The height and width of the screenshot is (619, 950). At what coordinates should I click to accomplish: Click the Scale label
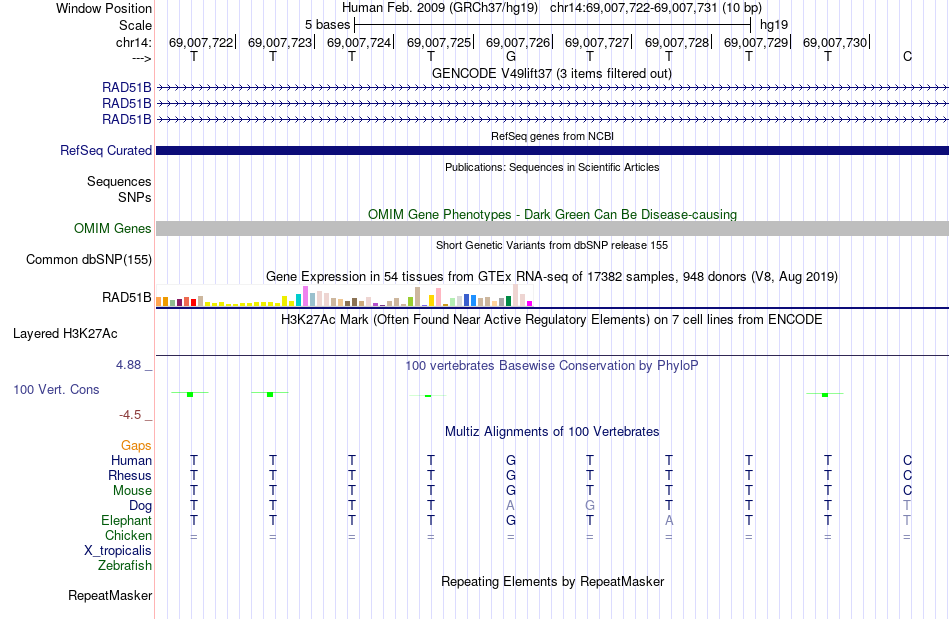click(x=135, y=25)
